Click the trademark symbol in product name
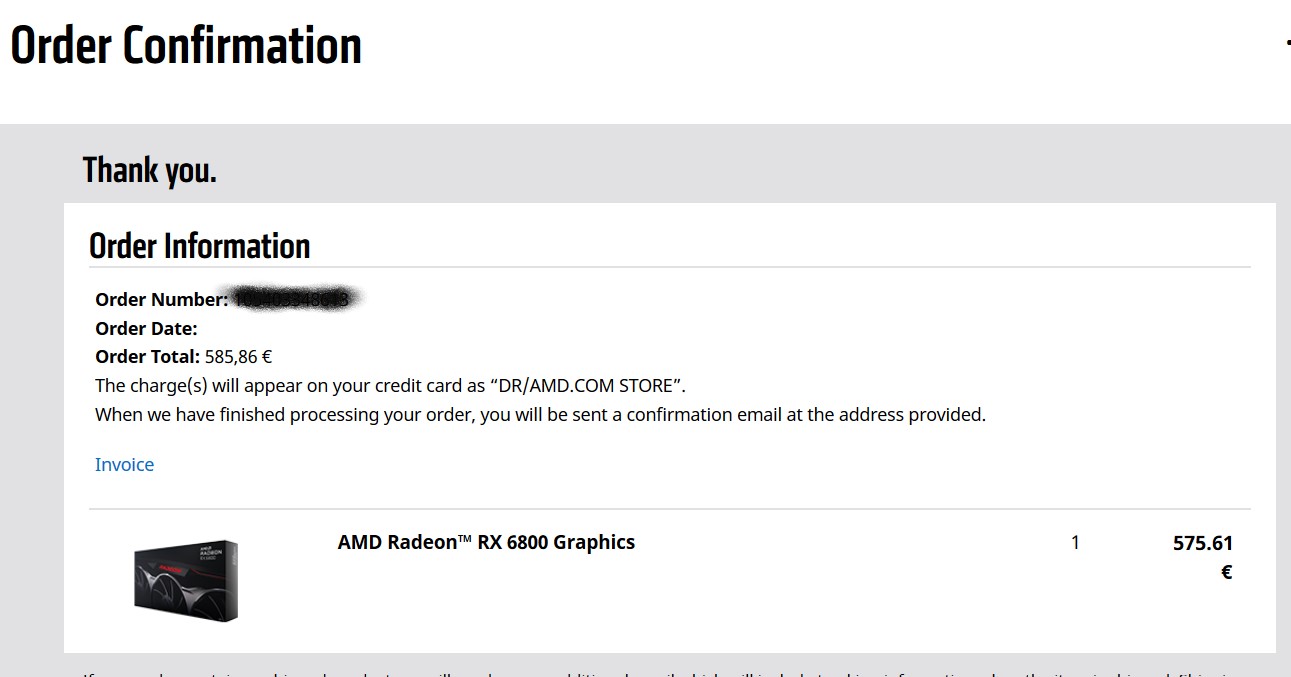Image resolution: width=1291 pixels, height=677 pixels. [x=464, y=539]
